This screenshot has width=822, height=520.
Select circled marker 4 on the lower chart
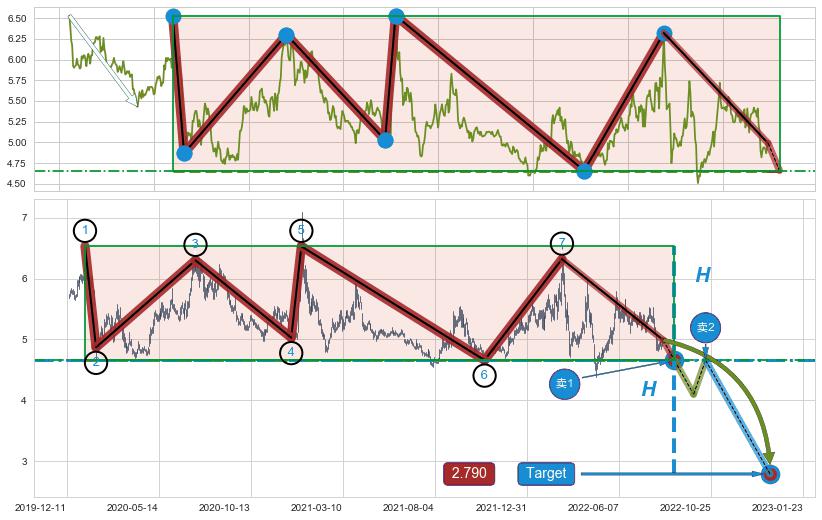(291, 353)
